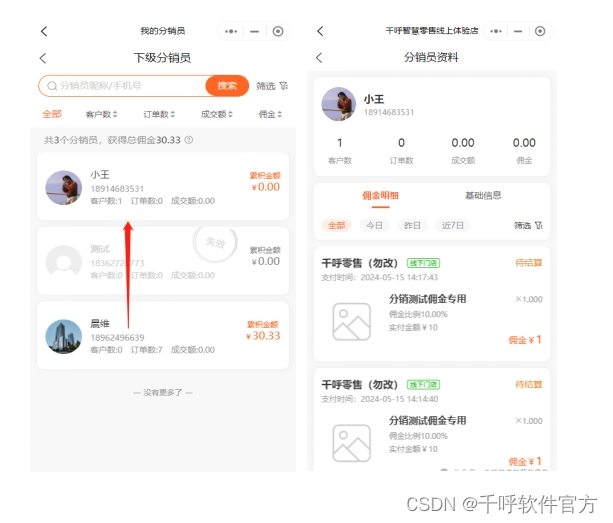Switch to the 佣金明细 tab

[x=380, y=196]
